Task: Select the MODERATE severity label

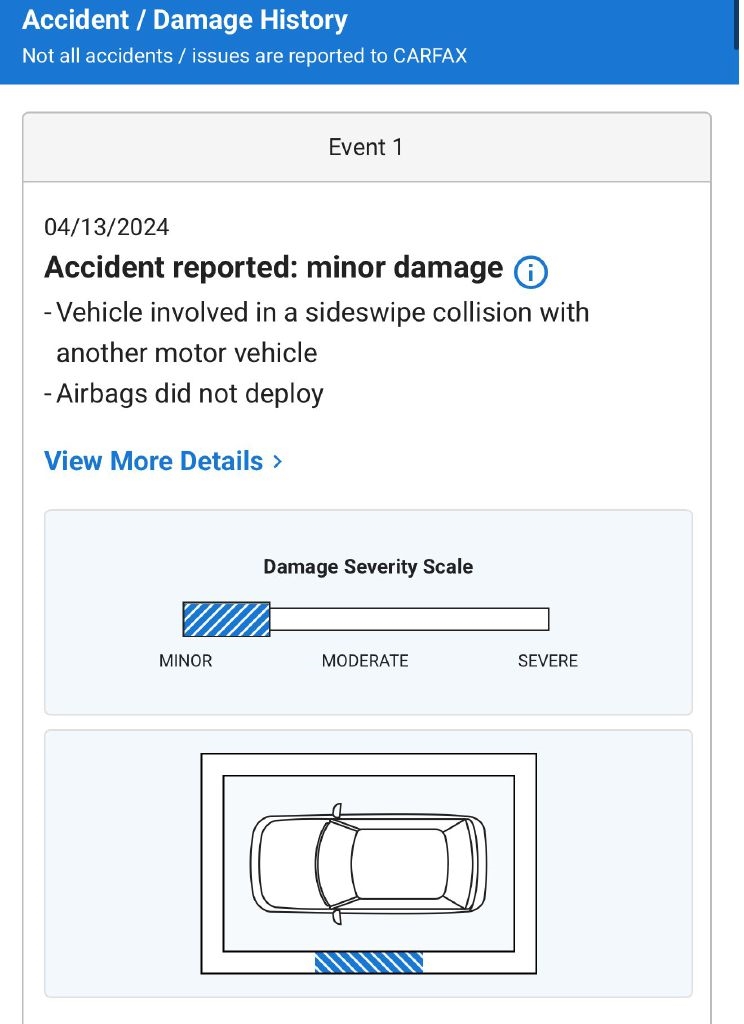Action: click(365, 661)
